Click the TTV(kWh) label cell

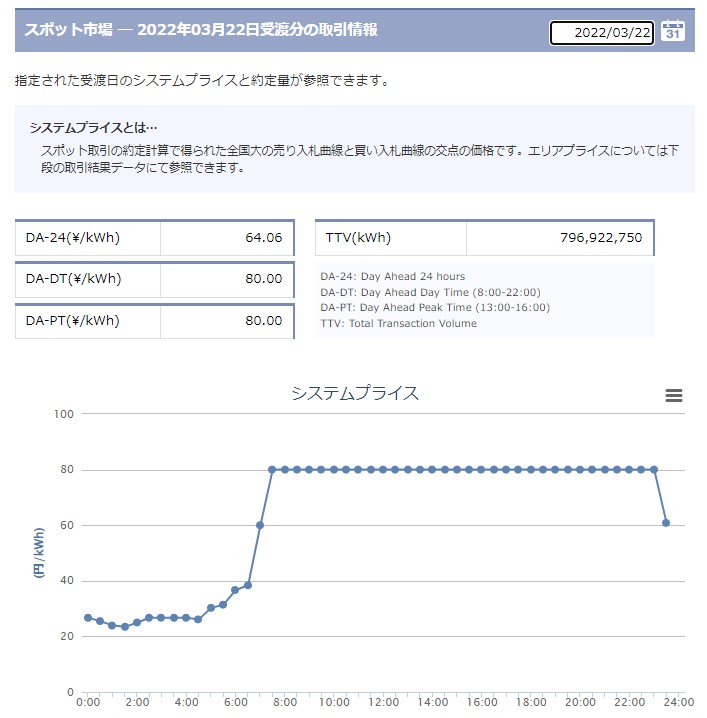pyautogui.click(x=390, y=238)
